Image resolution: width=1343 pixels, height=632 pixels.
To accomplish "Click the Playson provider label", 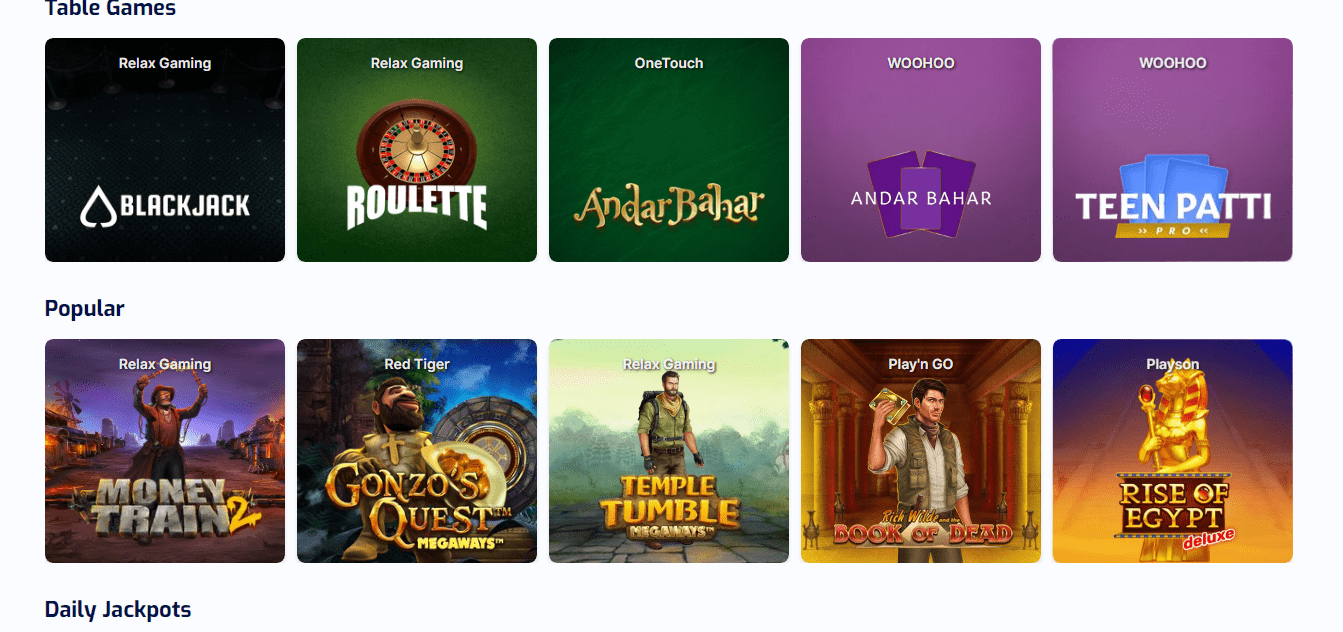I will click(x=1173, y=364).
